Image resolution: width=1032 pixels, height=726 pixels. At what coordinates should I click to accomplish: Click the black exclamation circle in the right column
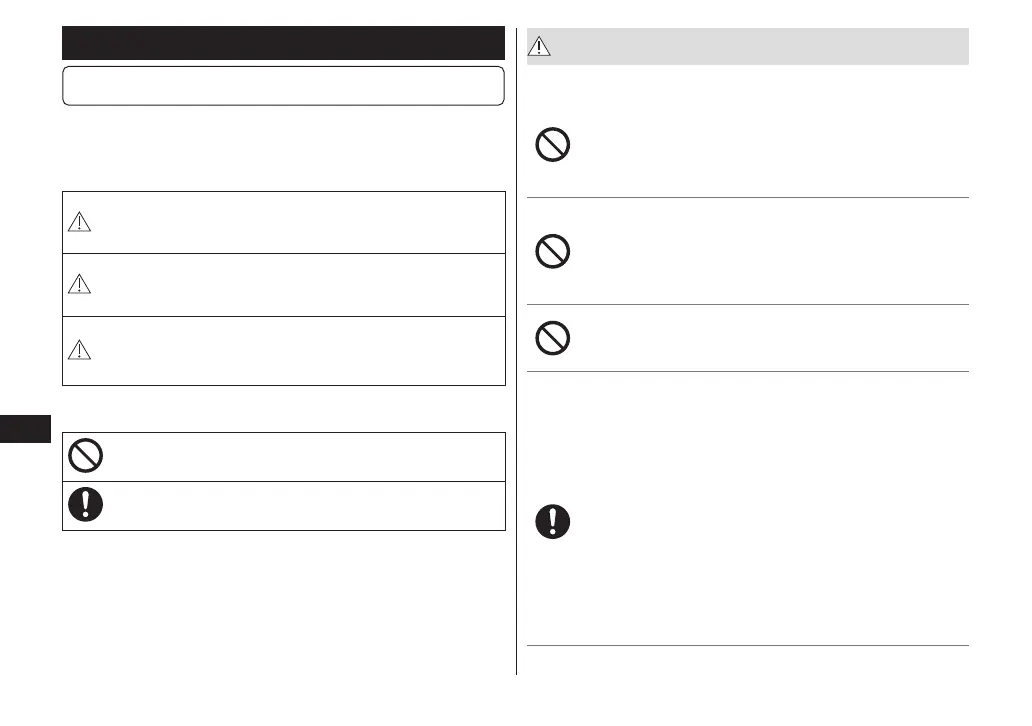click(553, 522)
